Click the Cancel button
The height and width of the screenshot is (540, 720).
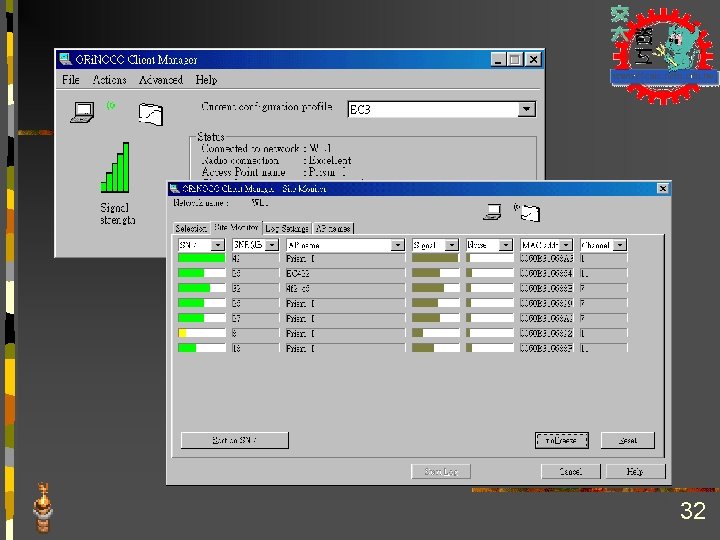(571, 471)
